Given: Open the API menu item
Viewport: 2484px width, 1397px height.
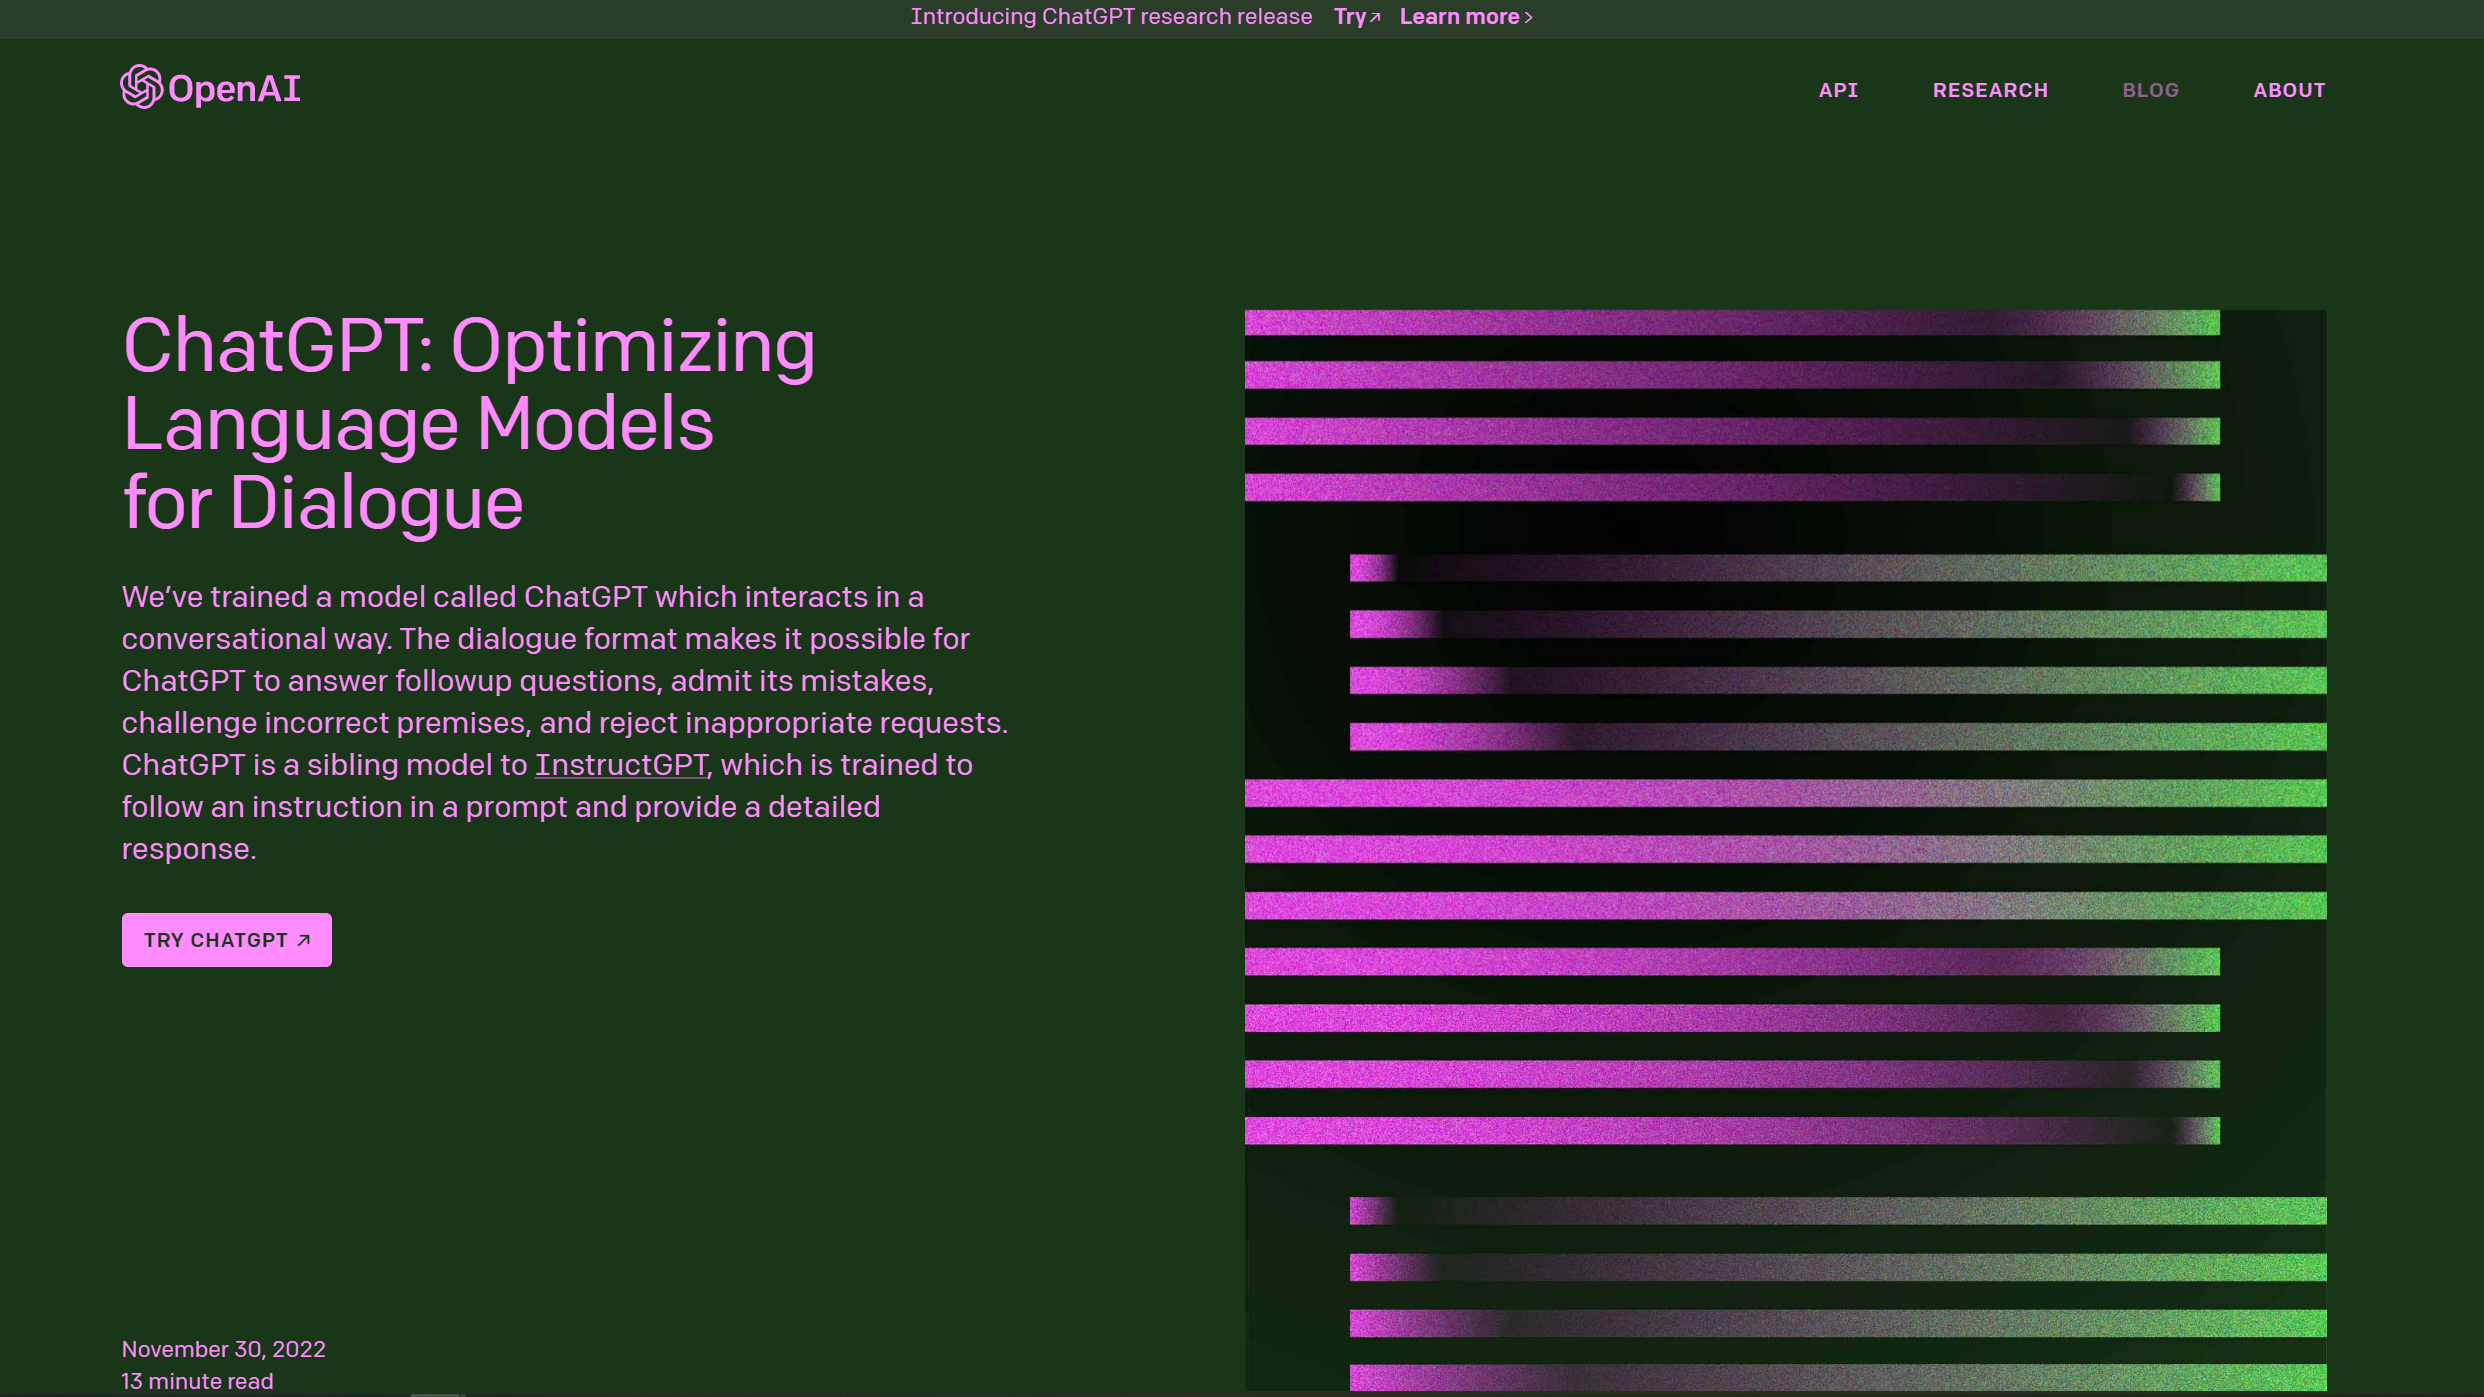Looking at the screenshot, I should pos(1838,90).
